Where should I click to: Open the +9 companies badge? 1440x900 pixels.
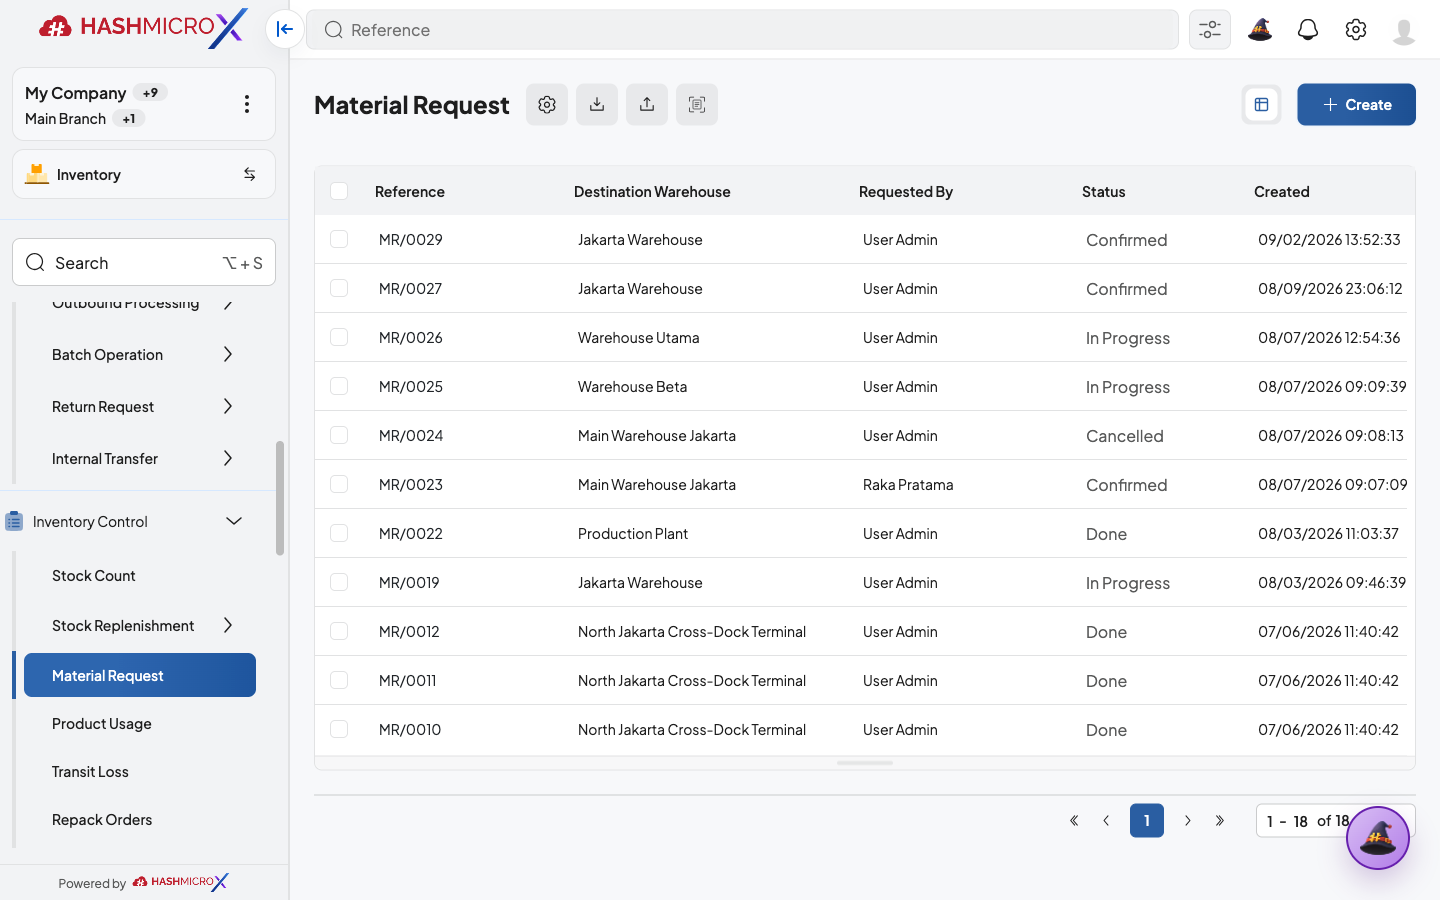(150, 93)
